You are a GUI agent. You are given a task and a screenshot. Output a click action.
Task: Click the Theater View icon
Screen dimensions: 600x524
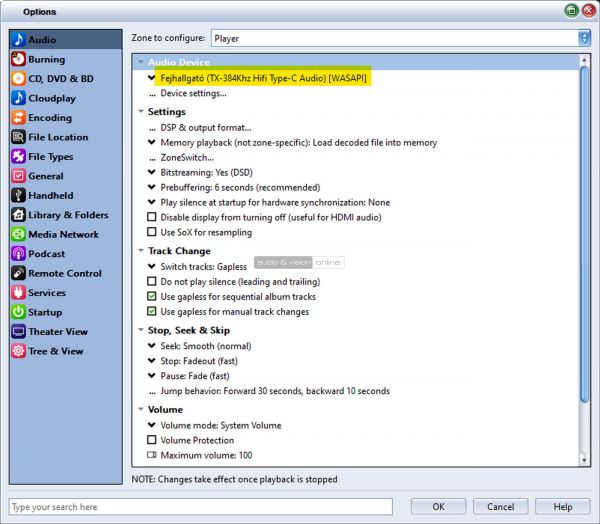click(19, 332)
